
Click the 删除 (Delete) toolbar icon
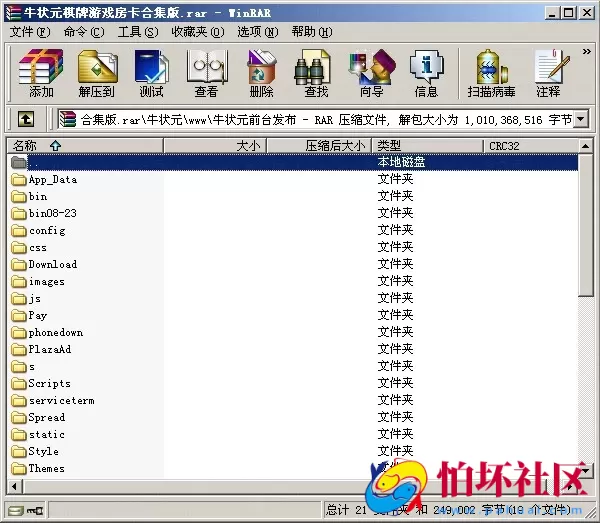click(262, 67)
